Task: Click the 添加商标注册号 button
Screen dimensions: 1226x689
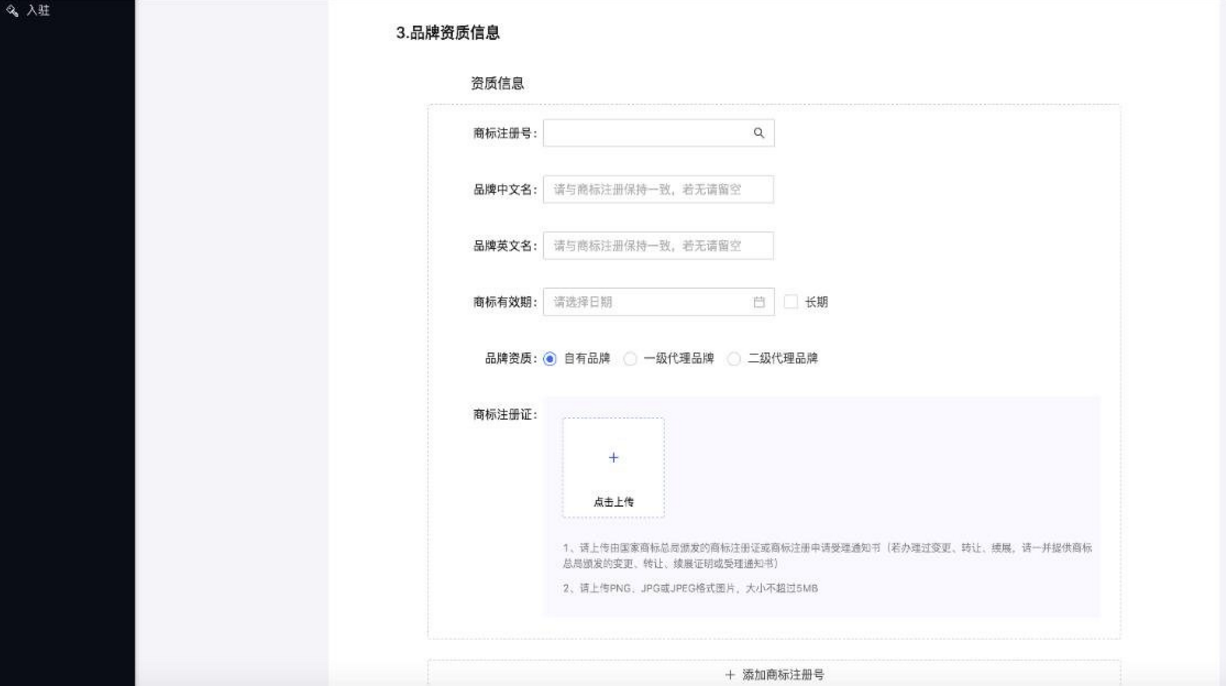Action: 773,674
